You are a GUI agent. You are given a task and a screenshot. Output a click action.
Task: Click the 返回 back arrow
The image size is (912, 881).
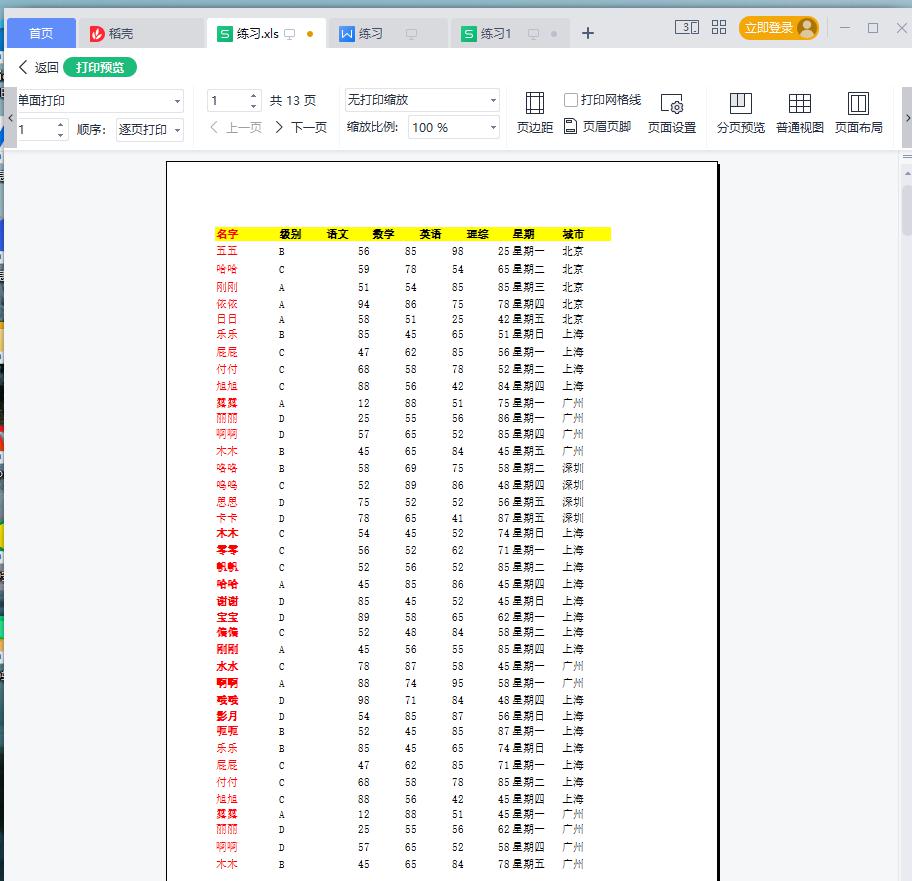[23, 67]
